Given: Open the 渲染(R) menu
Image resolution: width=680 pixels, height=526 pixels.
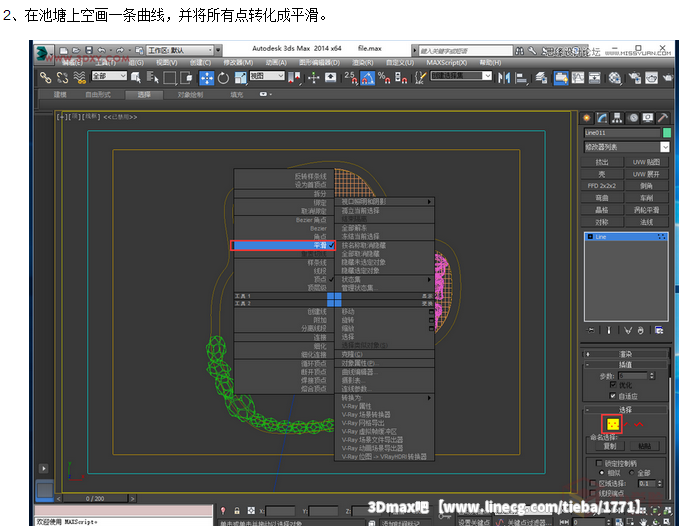Looking at the screenshot, I should [363, 62].
